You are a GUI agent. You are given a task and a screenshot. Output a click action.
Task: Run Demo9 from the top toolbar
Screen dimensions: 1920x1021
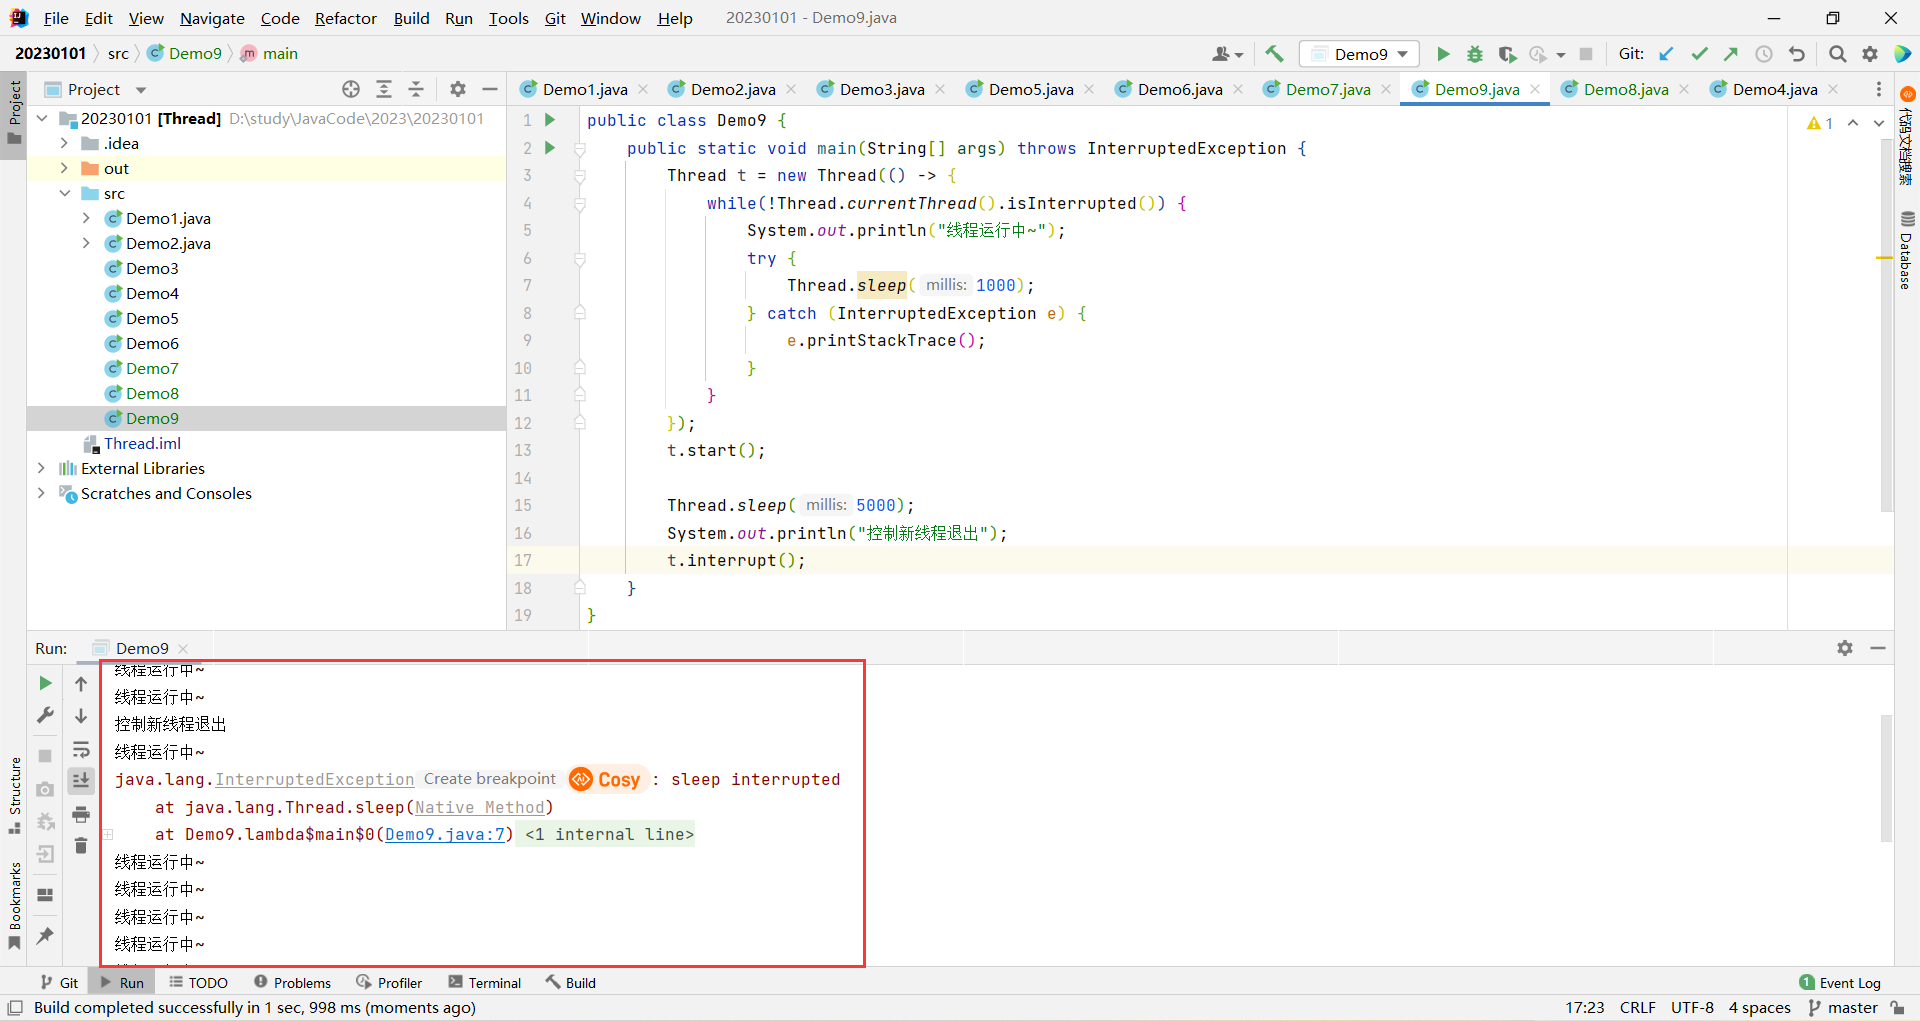(1442, 54)
